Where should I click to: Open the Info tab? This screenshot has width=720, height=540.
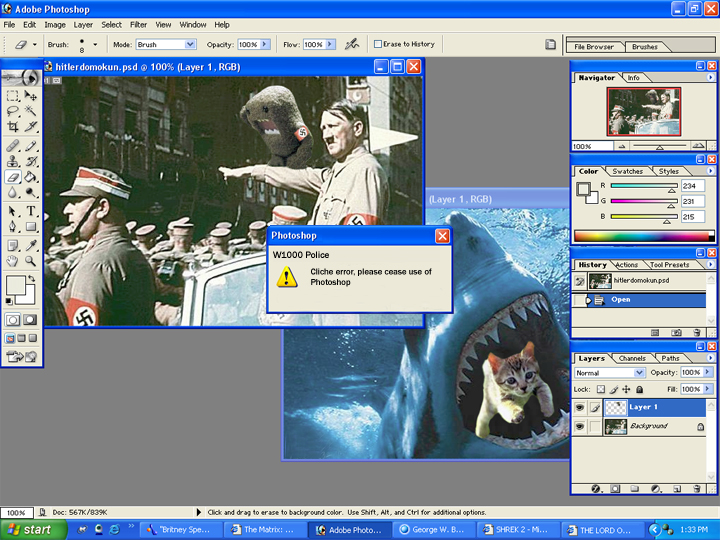[633, 78]
